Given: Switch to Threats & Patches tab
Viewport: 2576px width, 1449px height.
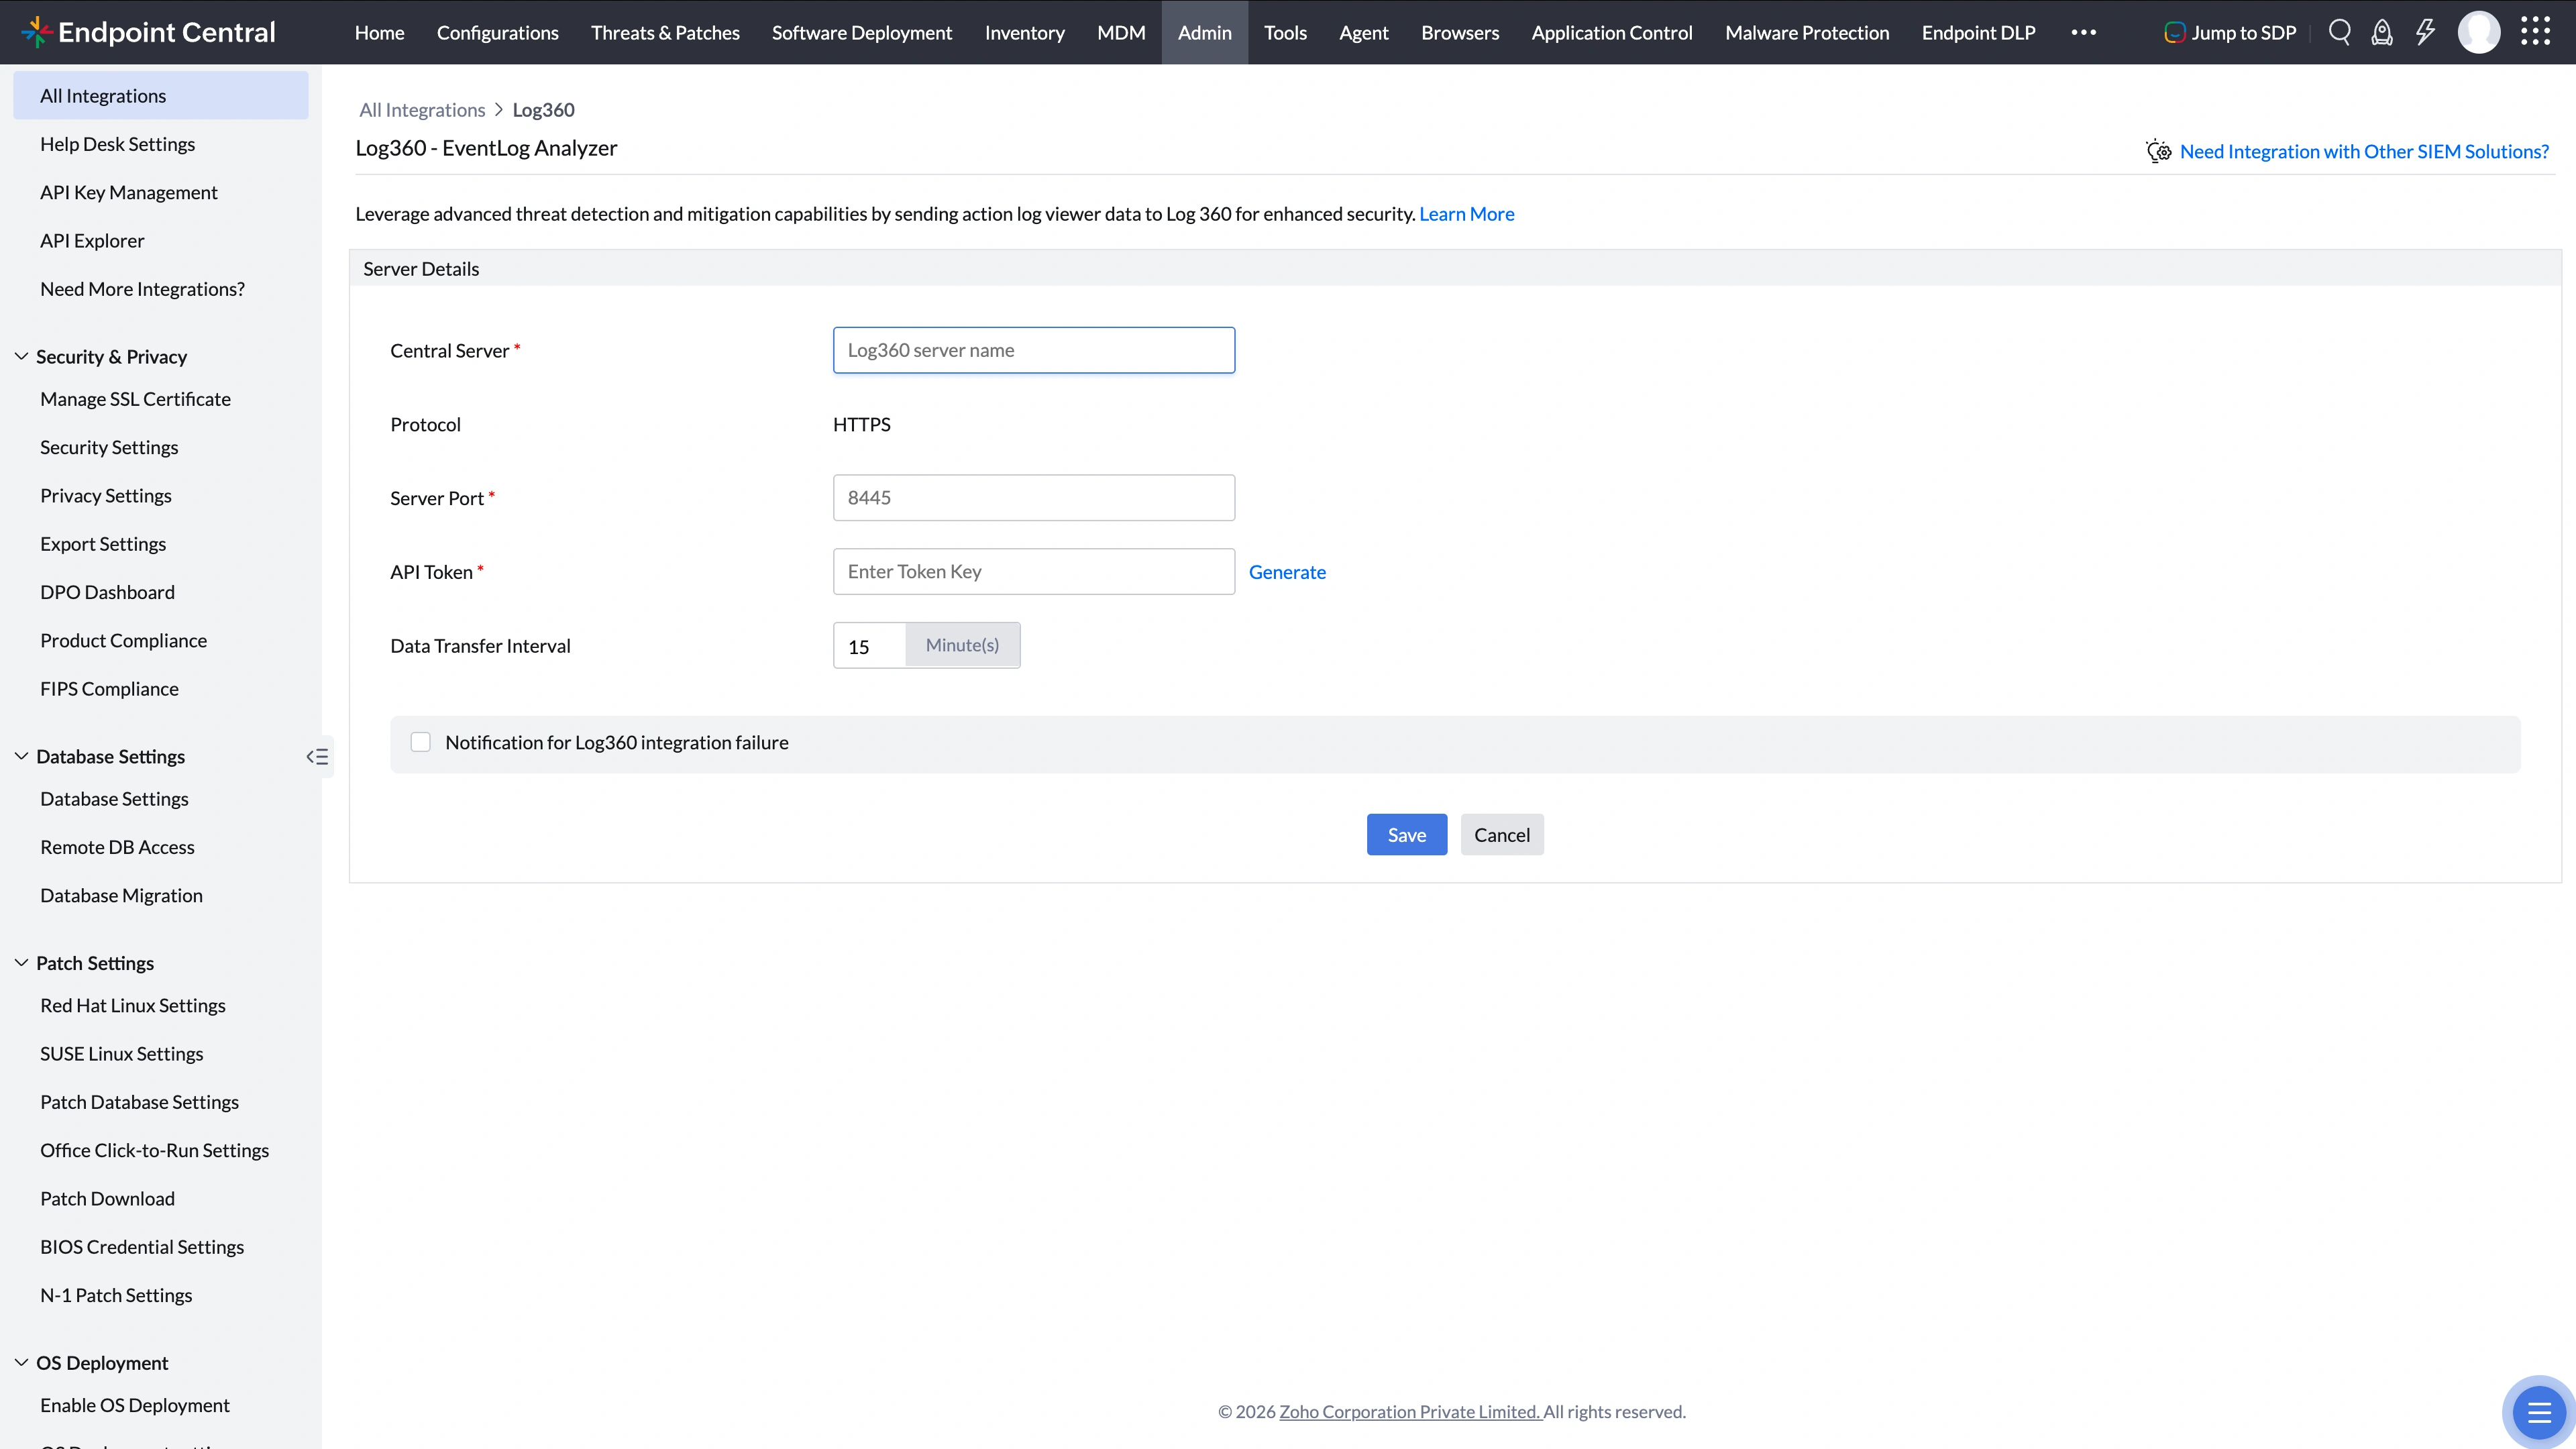Looking at the screenshot, I should pyautogui.click(x=665, y=32).
